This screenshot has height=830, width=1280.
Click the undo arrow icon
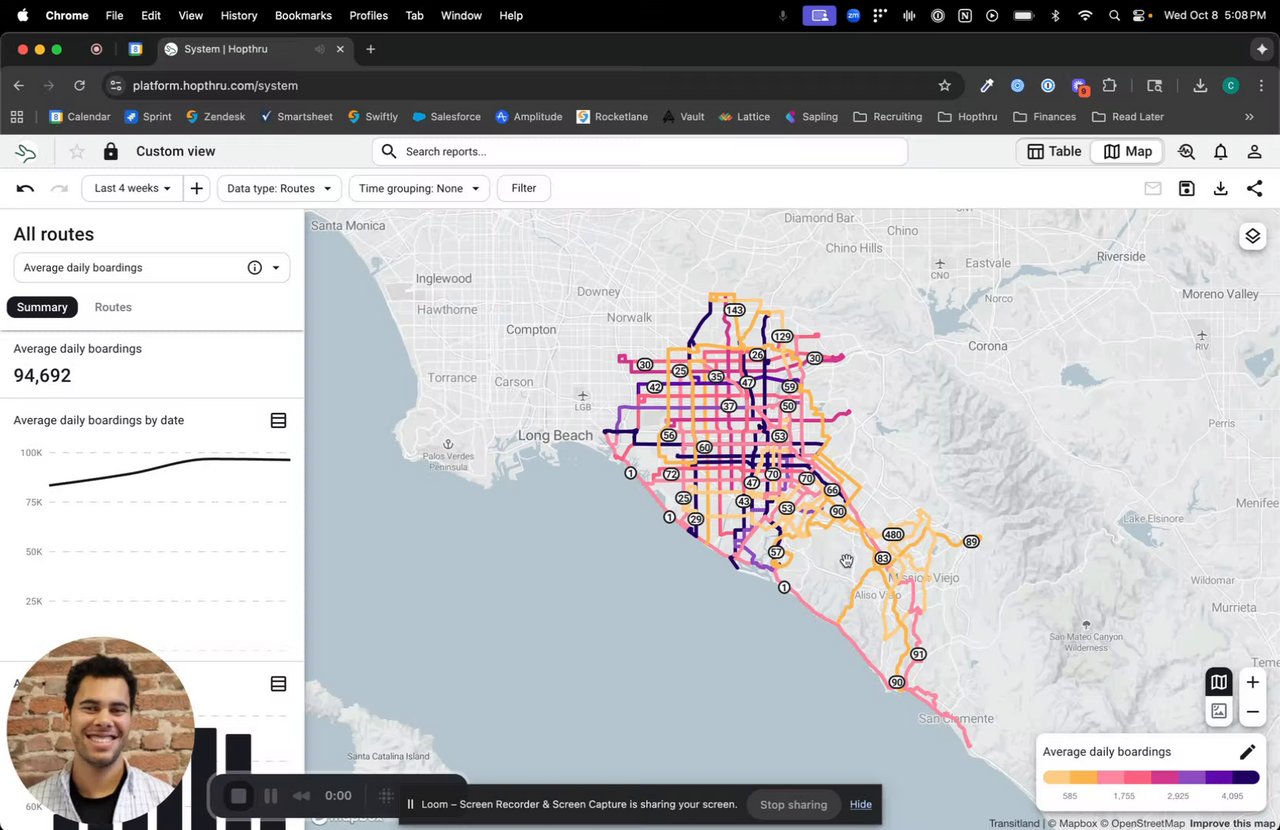25,188
